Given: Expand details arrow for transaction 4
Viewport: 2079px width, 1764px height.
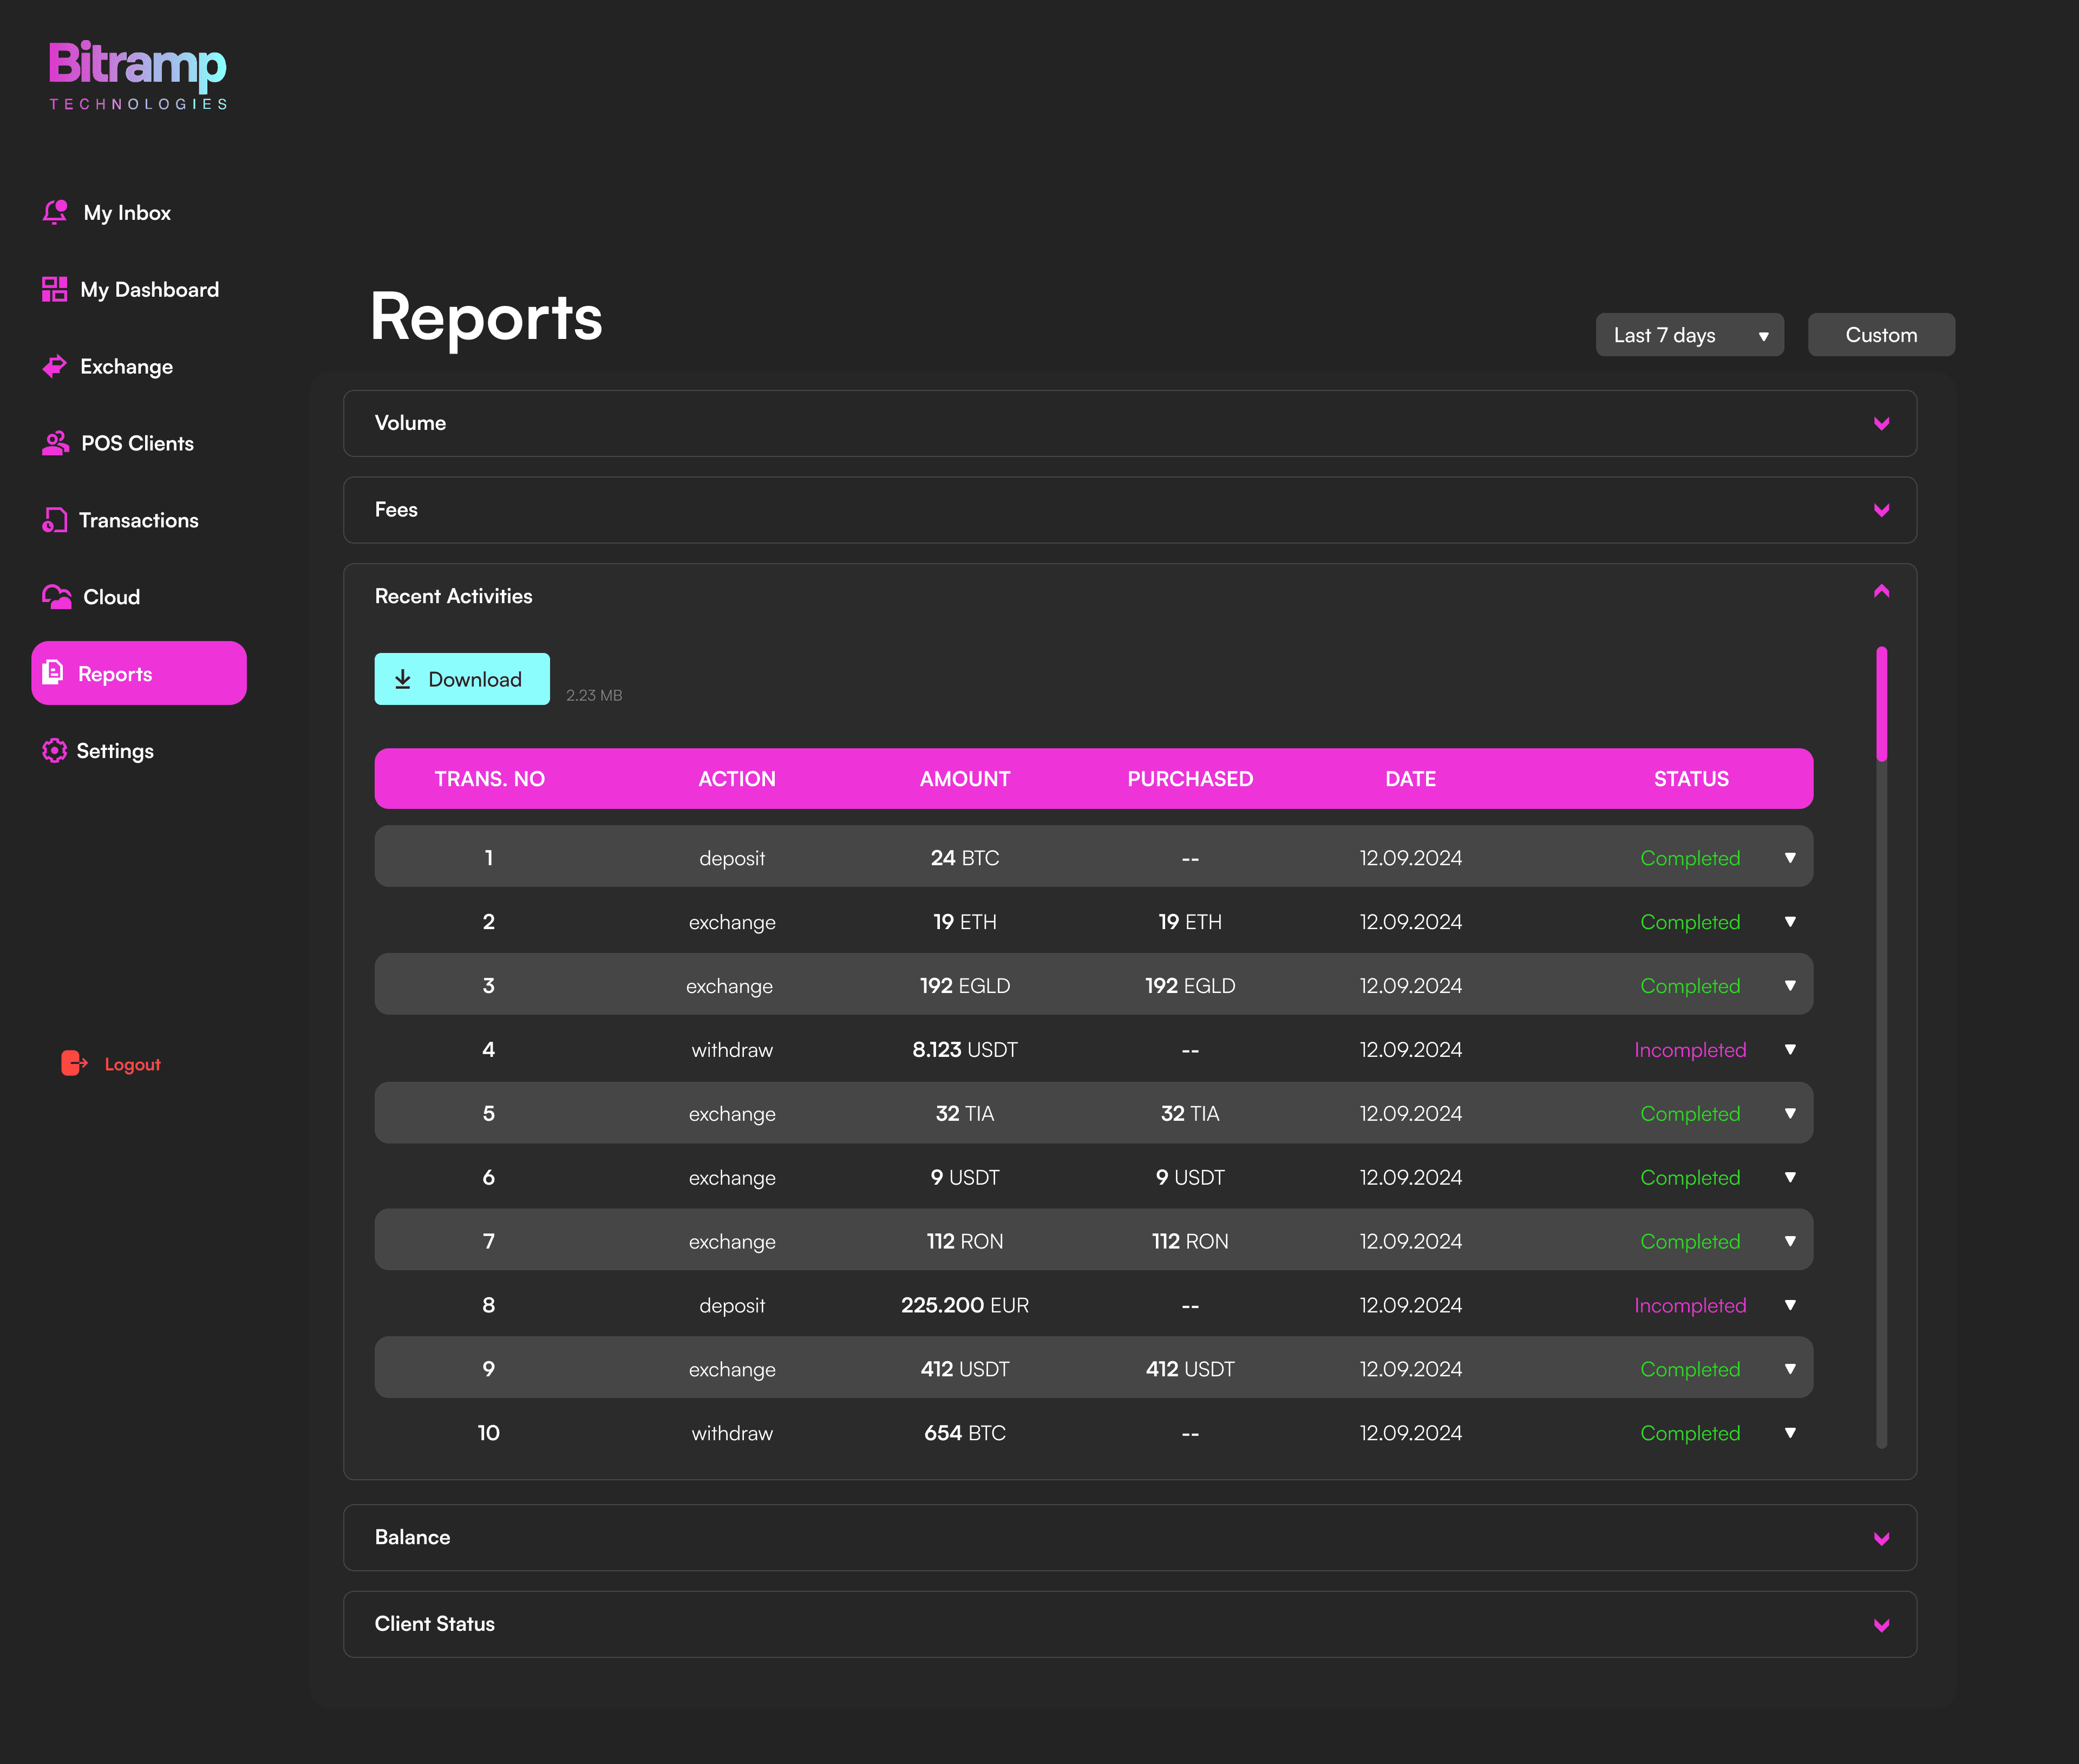Looking at the screenshot, I should 1790,1050.
